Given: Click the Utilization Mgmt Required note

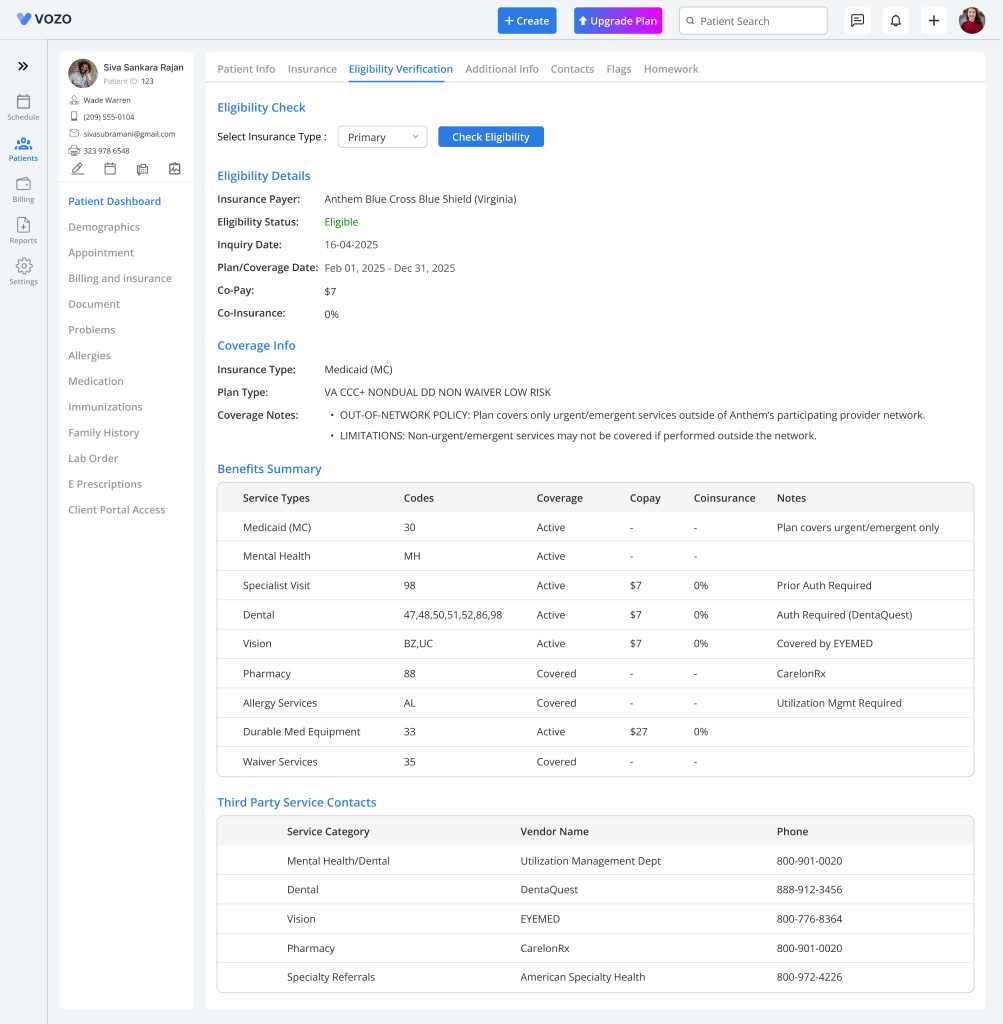Looking at the screenshot, I should (839, 703).
